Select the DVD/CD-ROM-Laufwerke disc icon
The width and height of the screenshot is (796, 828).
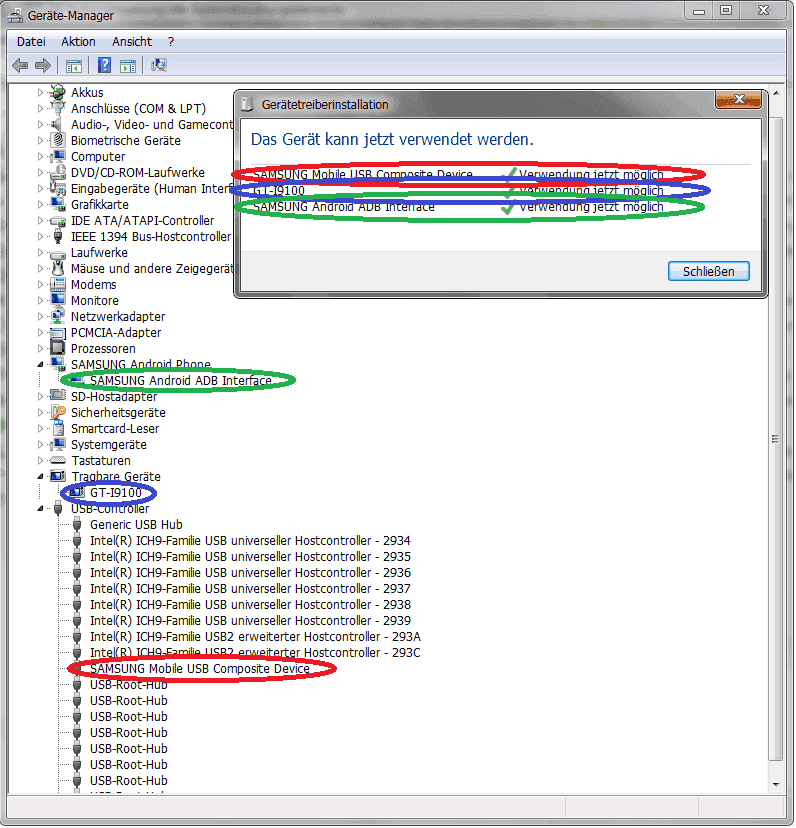tap(57, 173)
